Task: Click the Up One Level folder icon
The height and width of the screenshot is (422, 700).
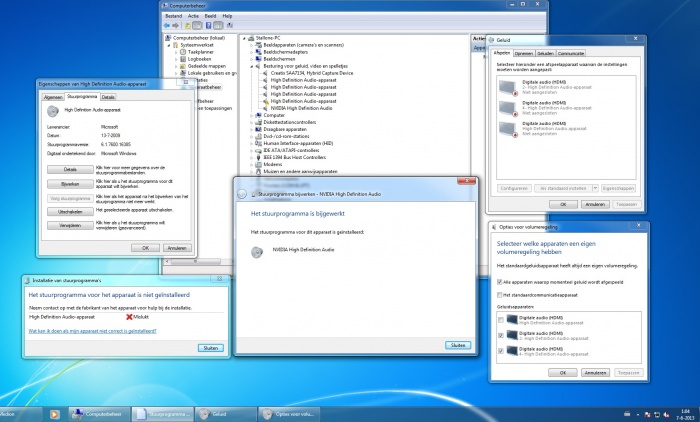Action: pyautogui.click(x=188, y=25)
